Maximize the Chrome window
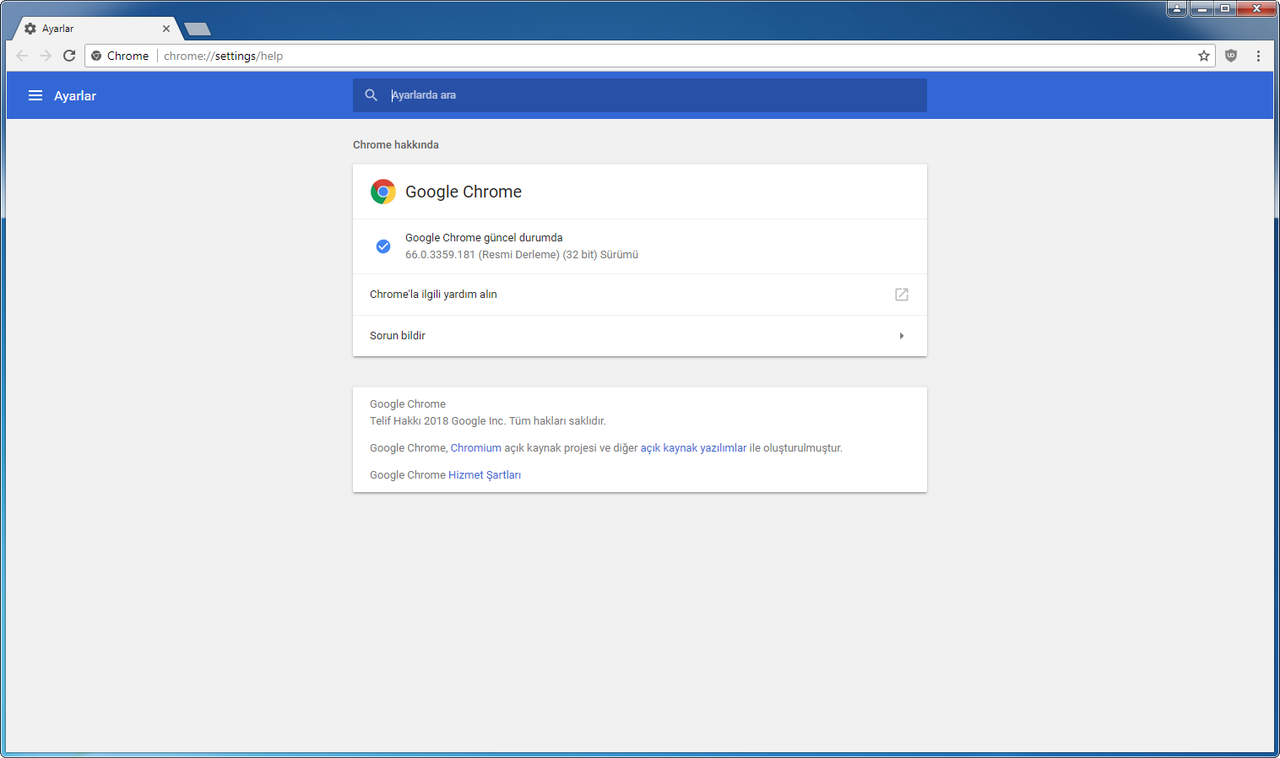This screenshot has height=758, width=1280. pos(1224,8)
